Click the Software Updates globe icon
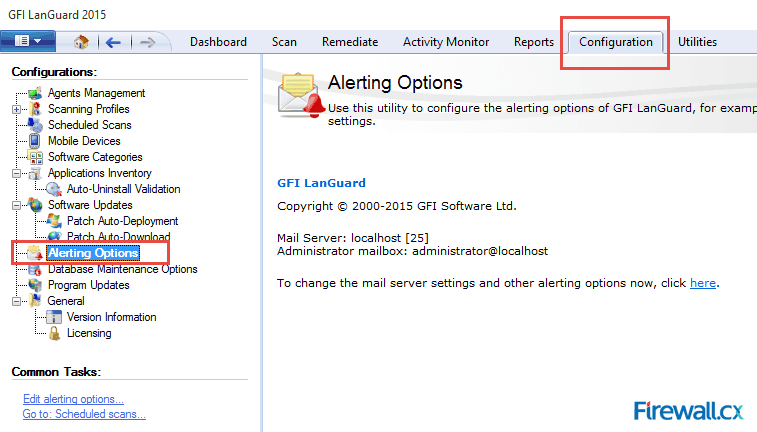Viewport: 757px width, 432px height. click(35, 205)
